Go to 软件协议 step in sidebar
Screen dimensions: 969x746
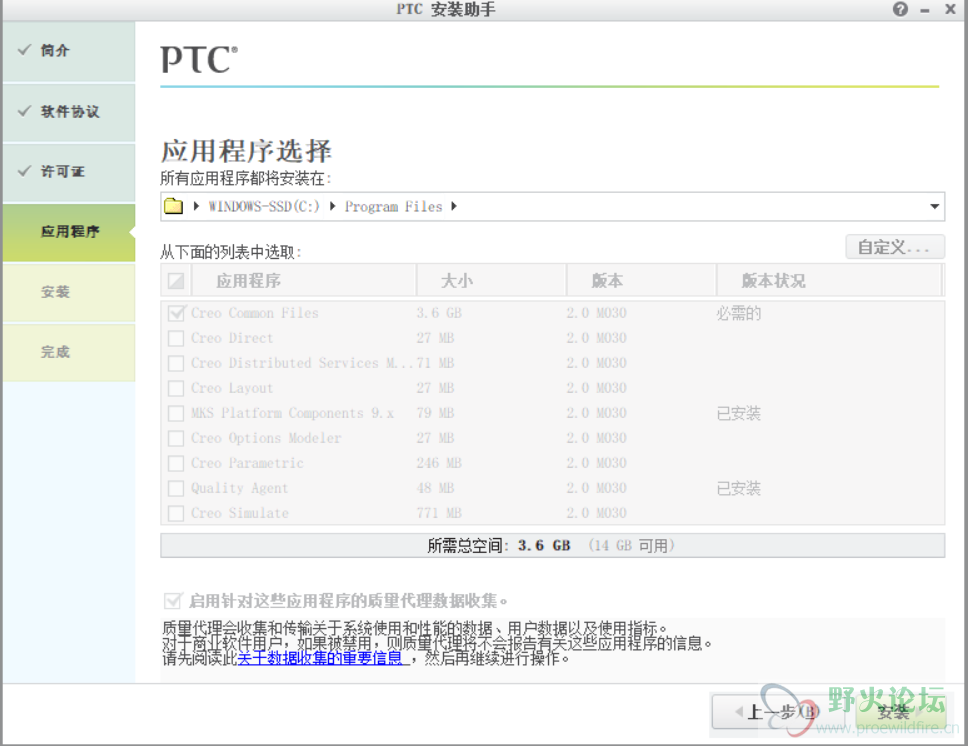click(69, 112)
